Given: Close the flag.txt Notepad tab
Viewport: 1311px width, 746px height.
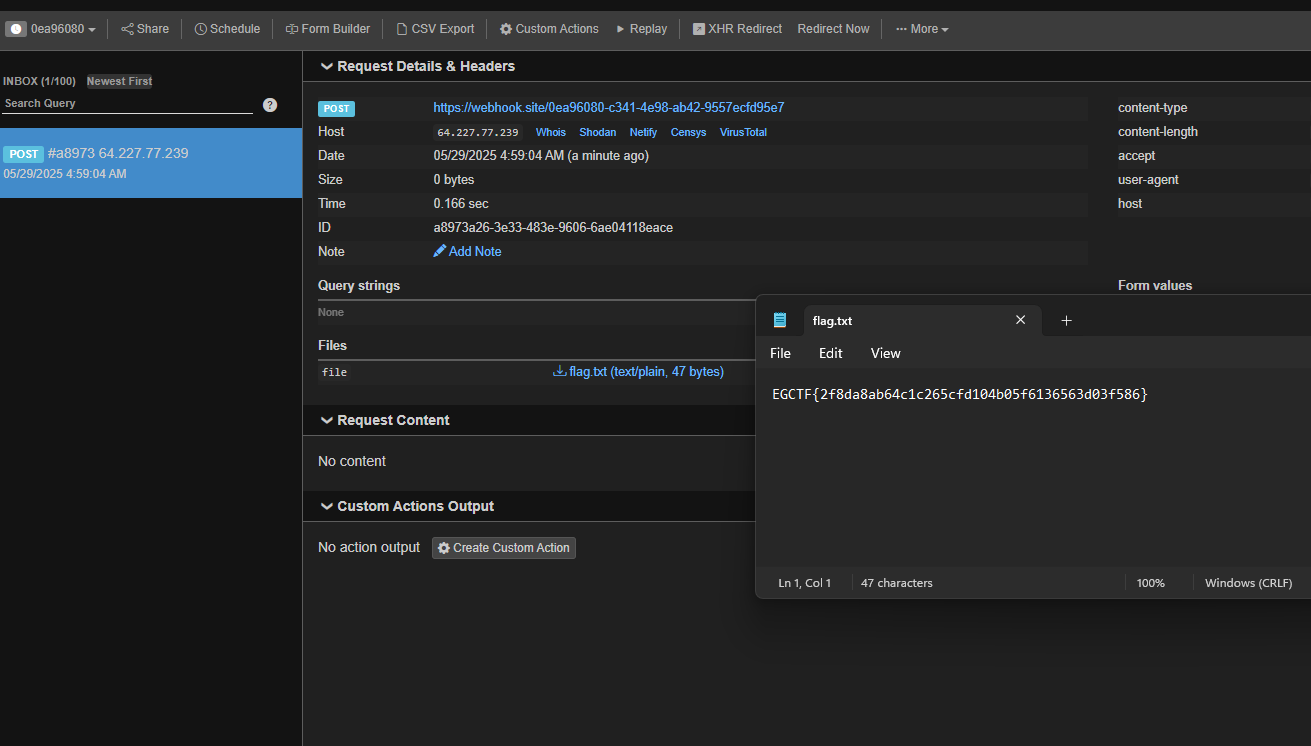Looking at the screenshot, I should click(1020, 320).
